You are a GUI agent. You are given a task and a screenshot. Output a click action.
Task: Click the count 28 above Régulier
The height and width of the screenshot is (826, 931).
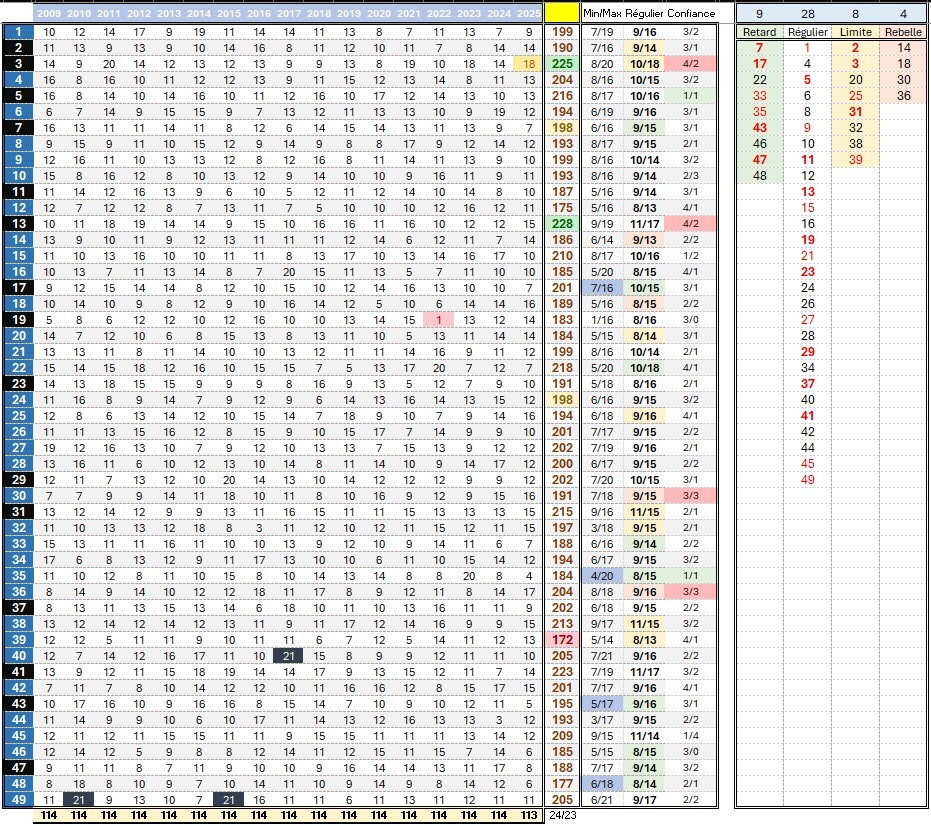(x=808, y=13)
